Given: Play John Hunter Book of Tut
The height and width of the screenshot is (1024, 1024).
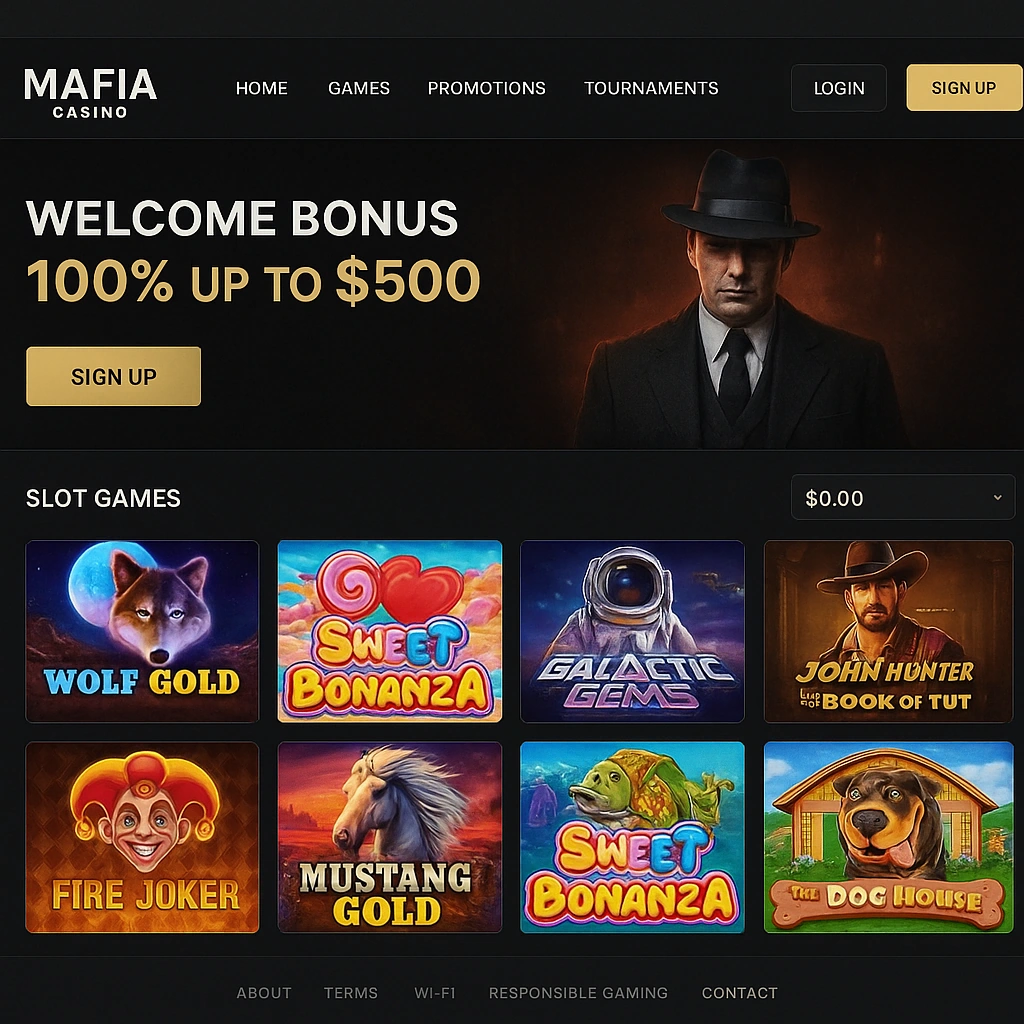Looking at the screenshot, I should [888, 631].
